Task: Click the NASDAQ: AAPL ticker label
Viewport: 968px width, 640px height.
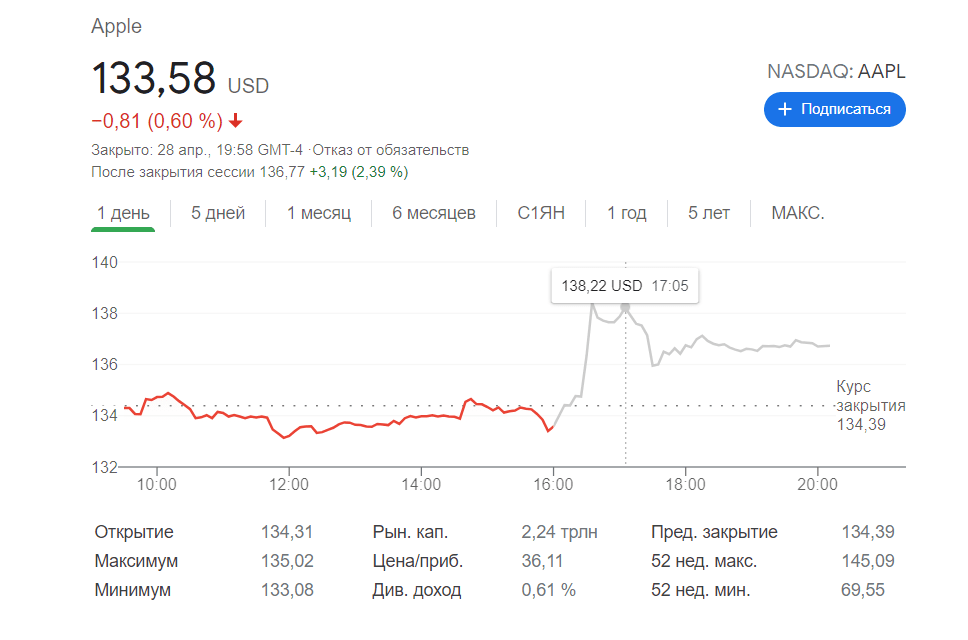Action: tap(836, 71)
